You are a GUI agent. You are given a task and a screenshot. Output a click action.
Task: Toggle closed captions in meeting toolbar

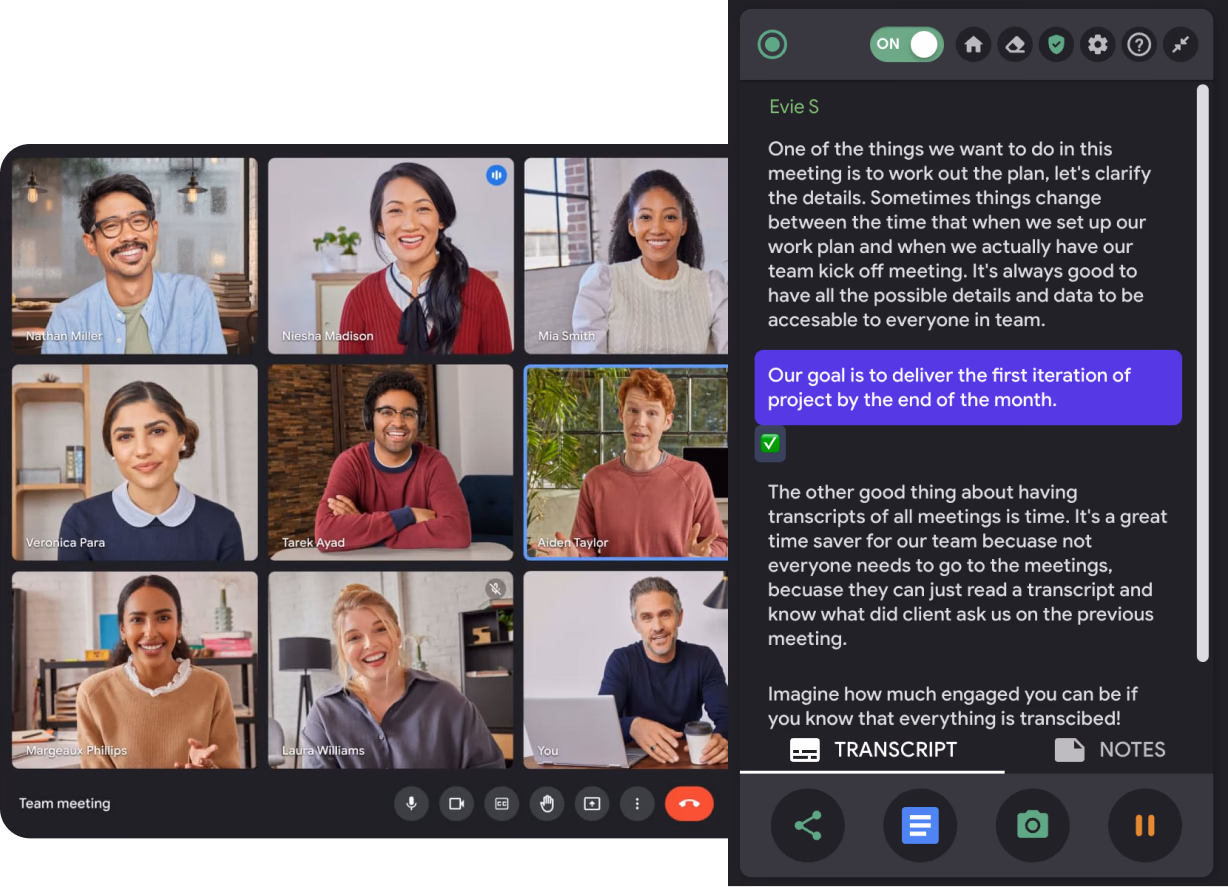[x=502, y=803]
